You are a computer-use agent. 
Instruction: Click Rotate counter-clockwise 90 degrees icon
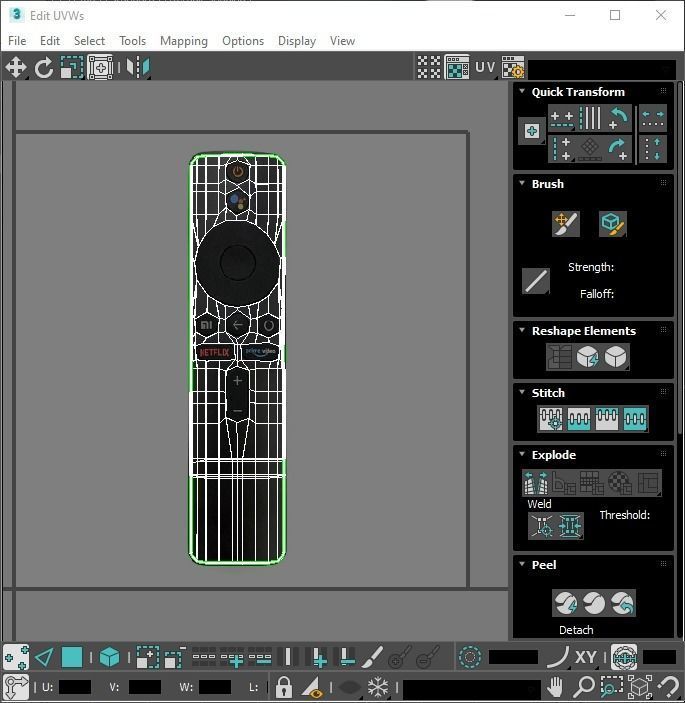click(618, 119)
